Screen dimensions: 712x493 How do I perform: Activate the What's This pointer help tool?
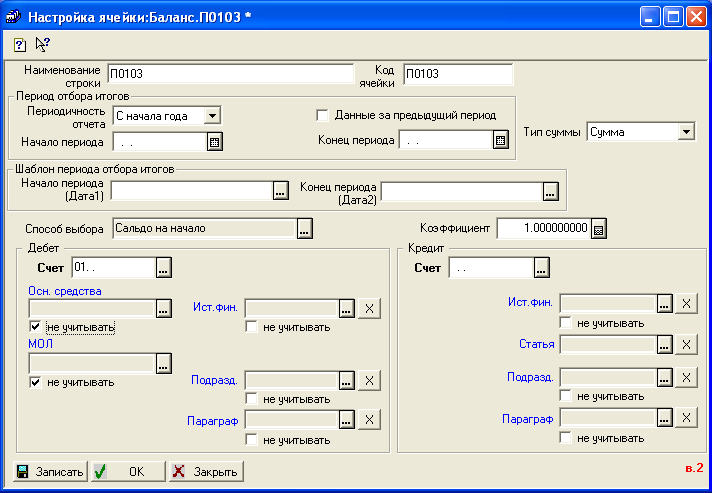(43, 44)
